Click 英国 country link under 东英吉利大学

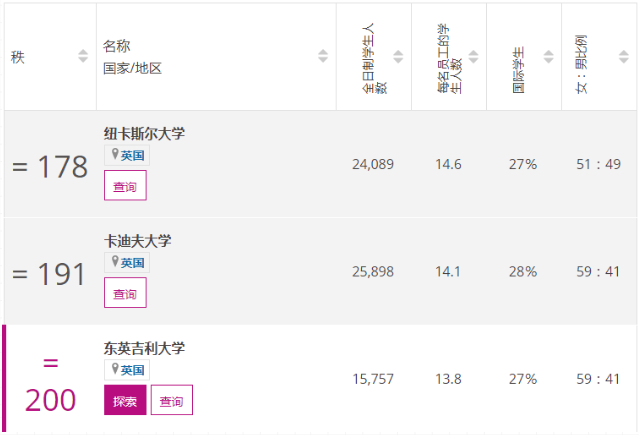click(x=133, y=370)
